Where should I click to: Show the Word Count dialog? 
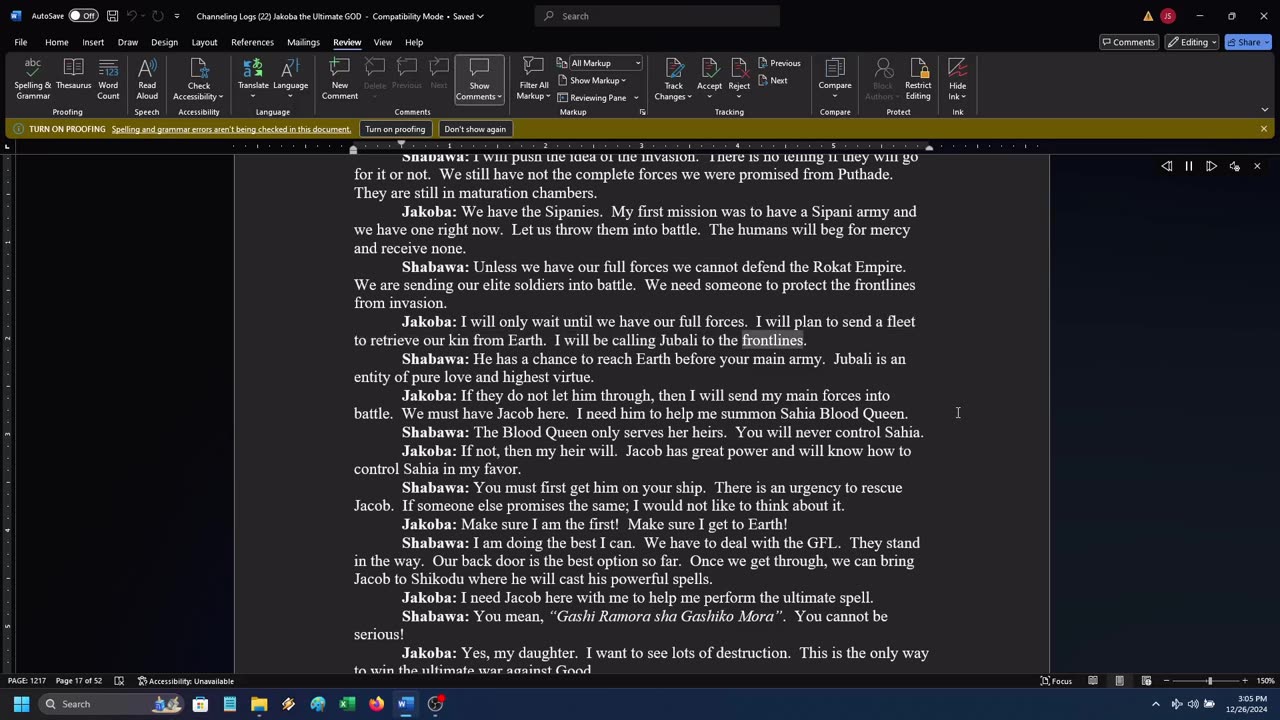click(108, 79)
